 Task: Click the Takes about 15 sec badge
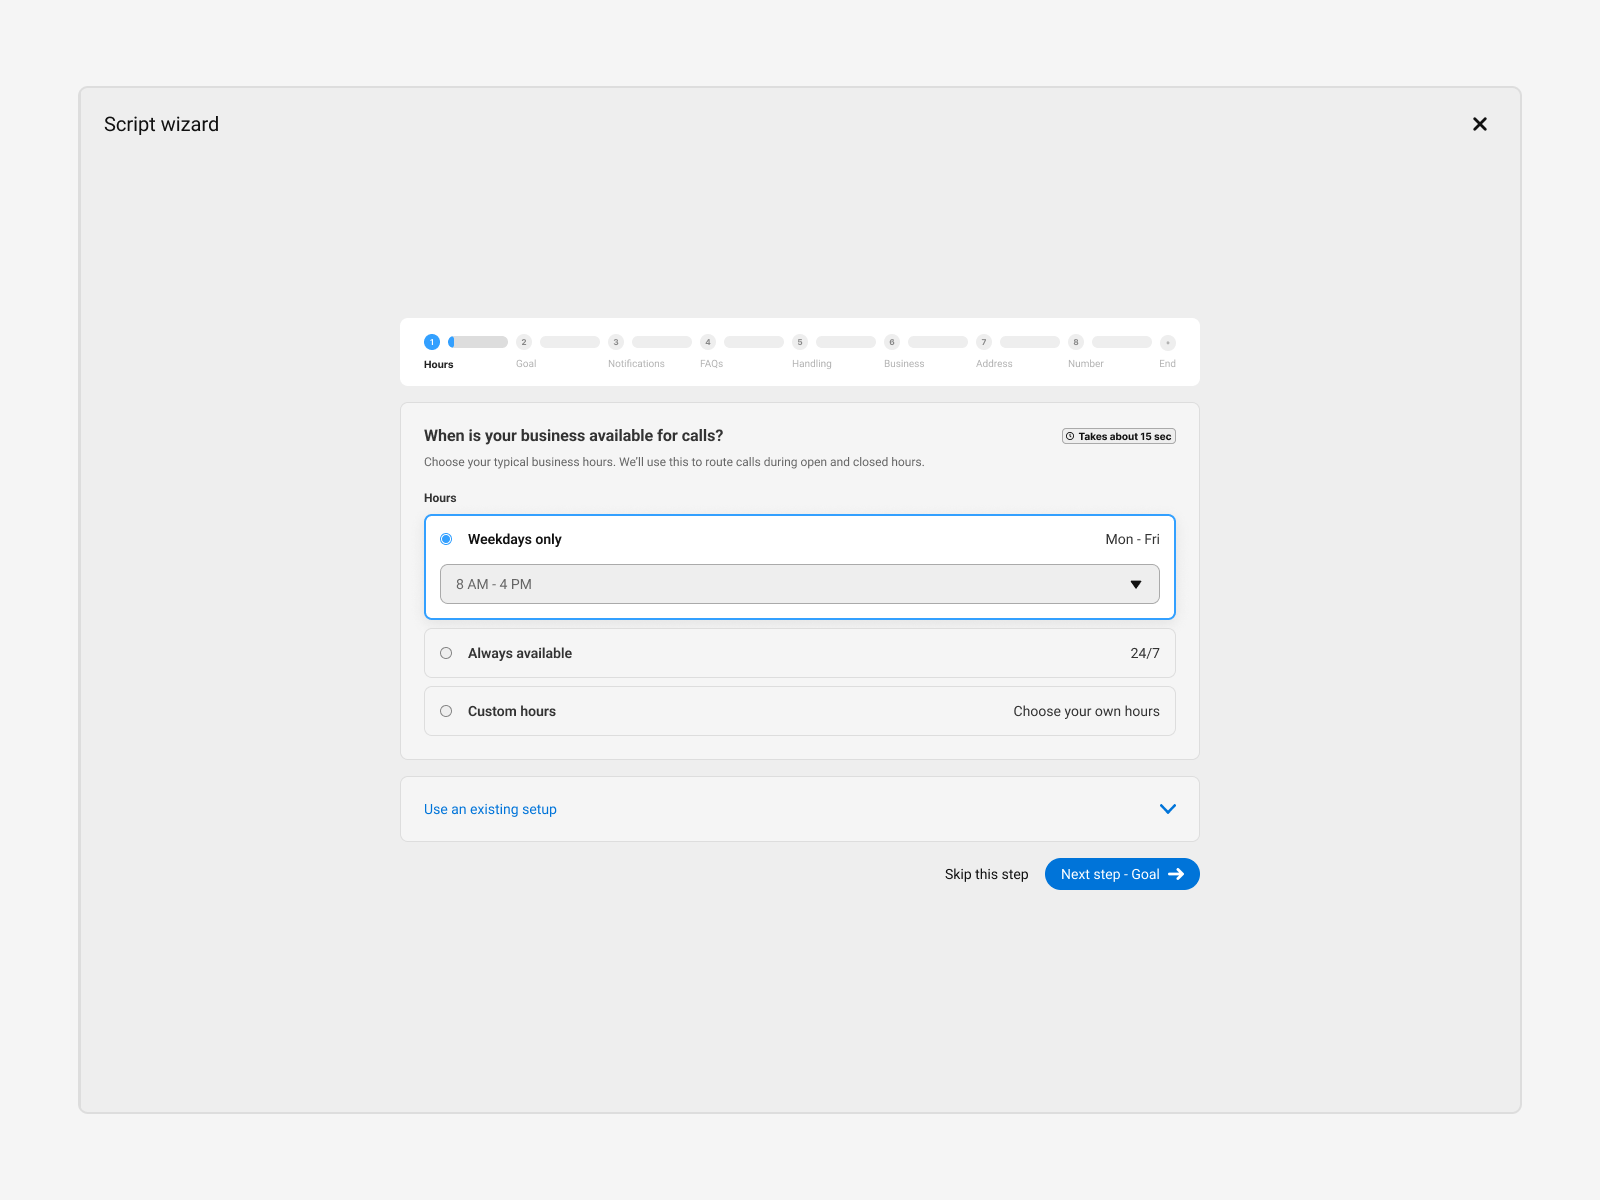click(1119, 436)
